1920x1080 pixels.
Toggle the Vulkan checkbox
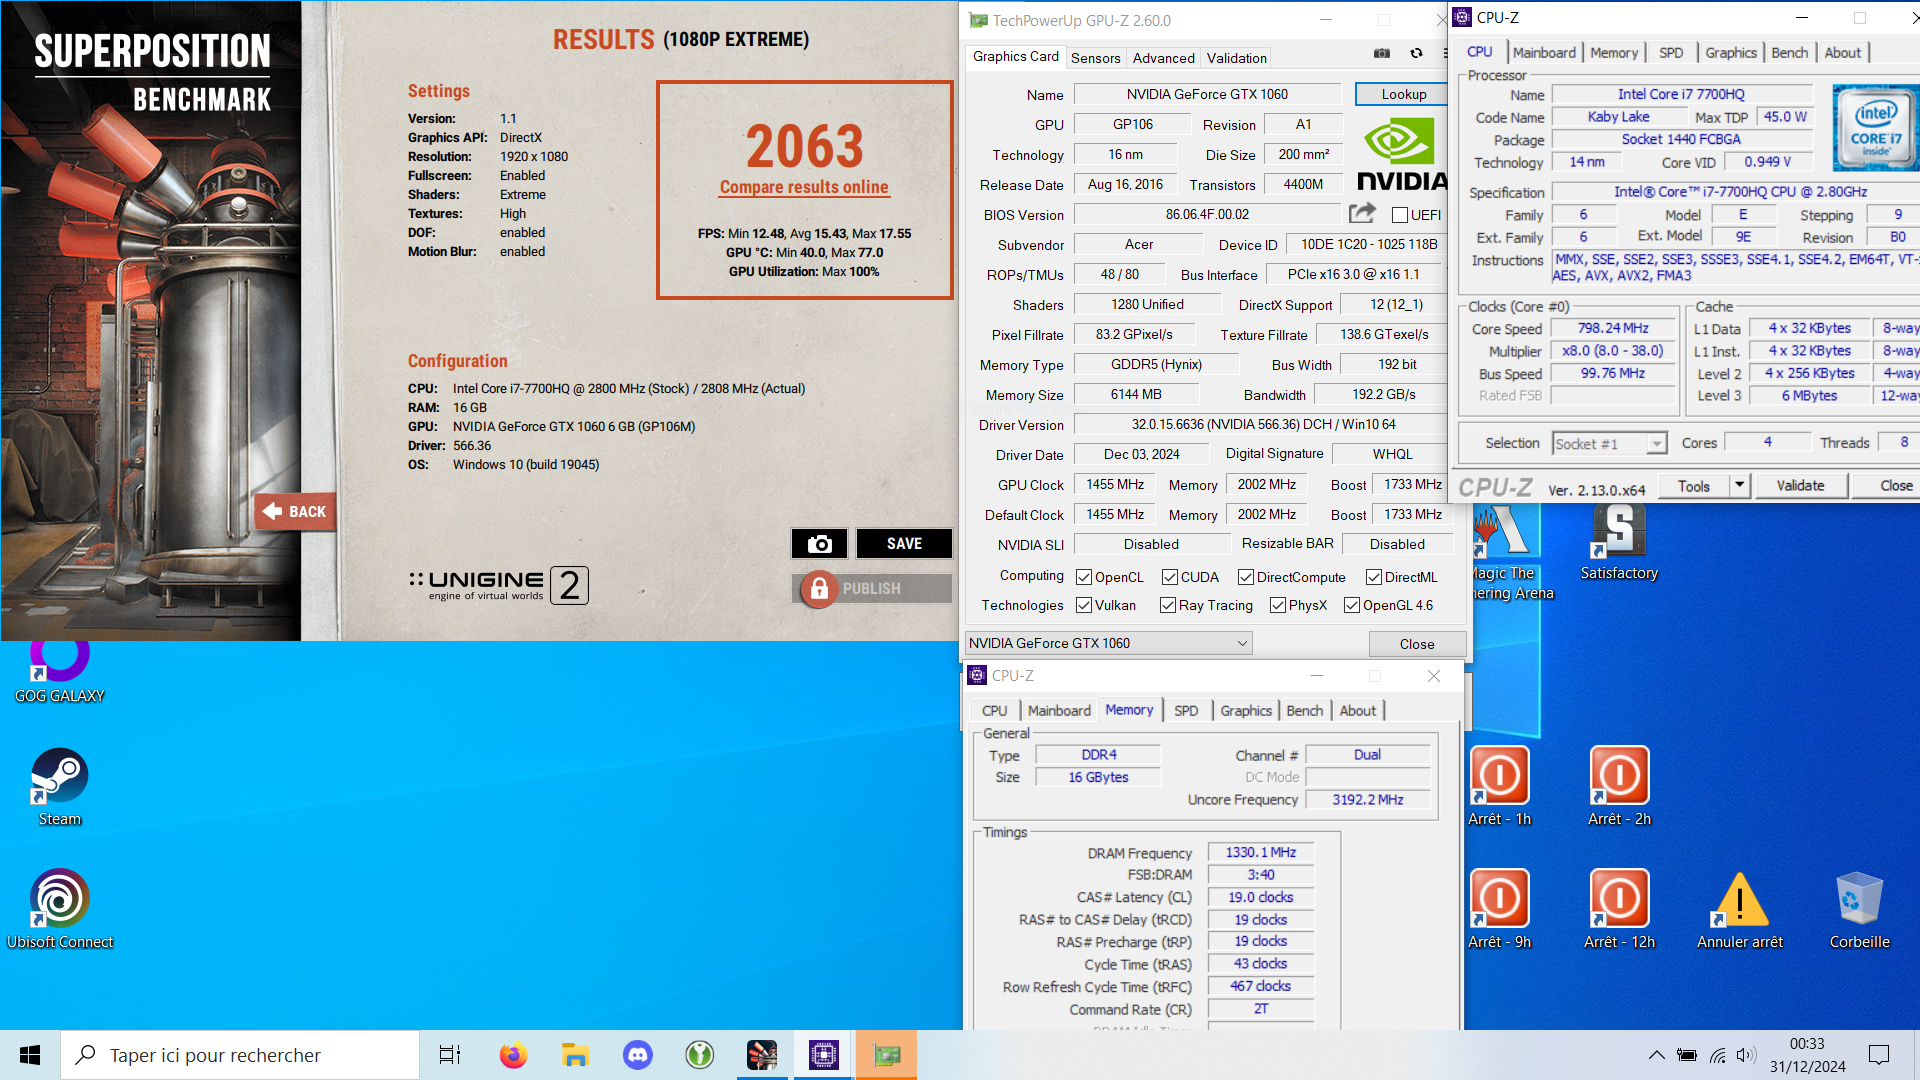(1084, 605)
